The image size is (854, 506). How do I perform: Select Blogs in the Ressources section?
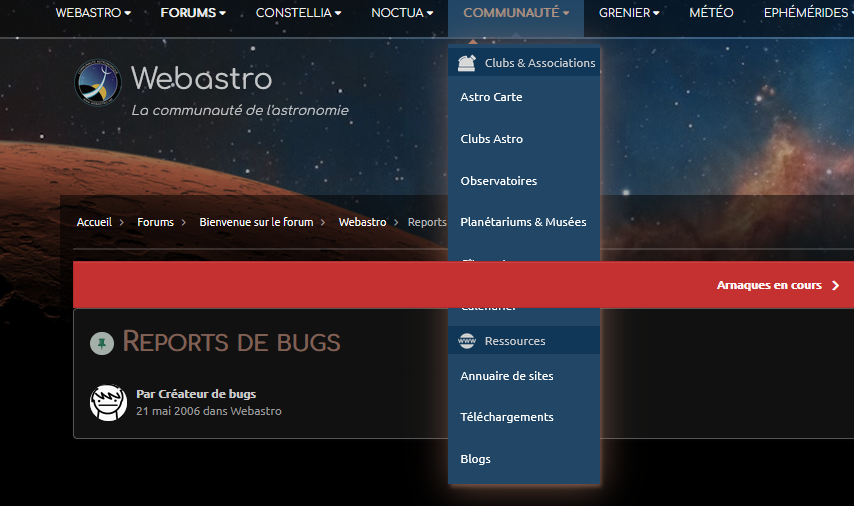475,459
